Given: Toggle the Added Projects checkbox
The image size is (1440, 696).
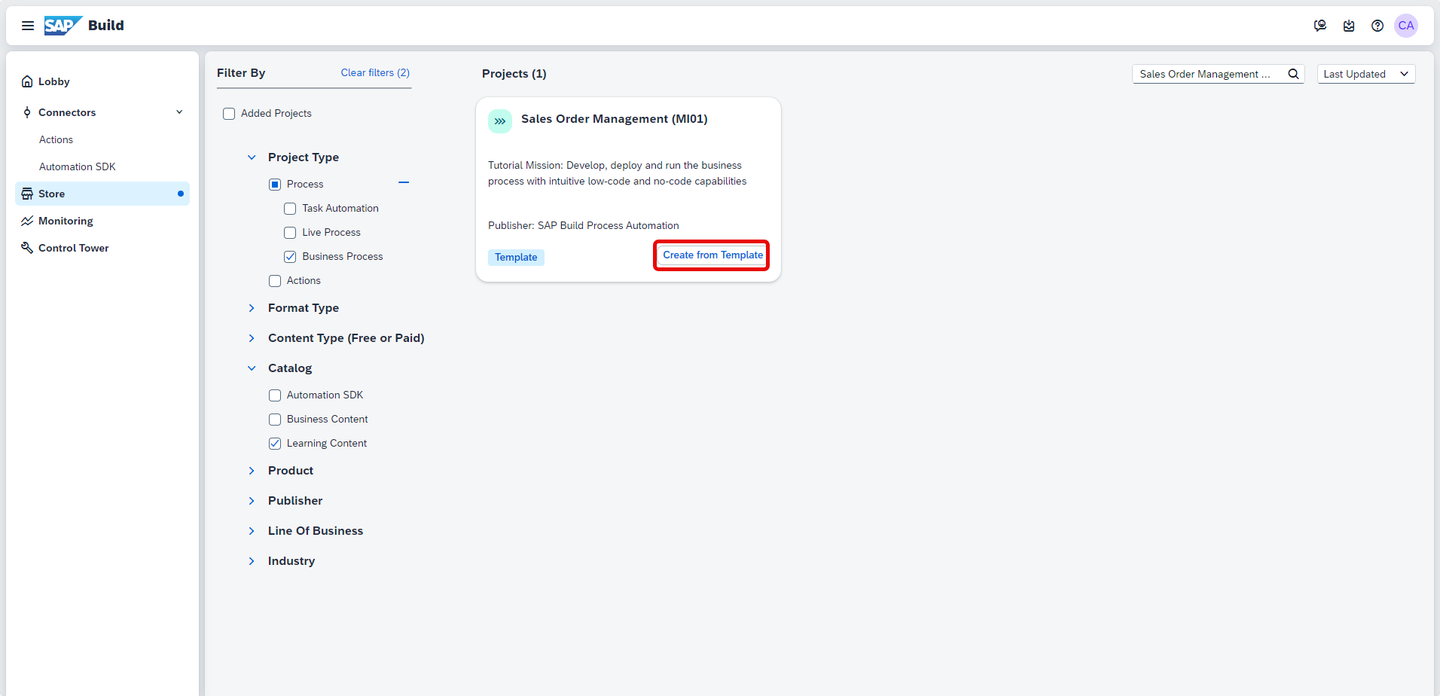Looking at the screenshot, I should click(229, 114).
